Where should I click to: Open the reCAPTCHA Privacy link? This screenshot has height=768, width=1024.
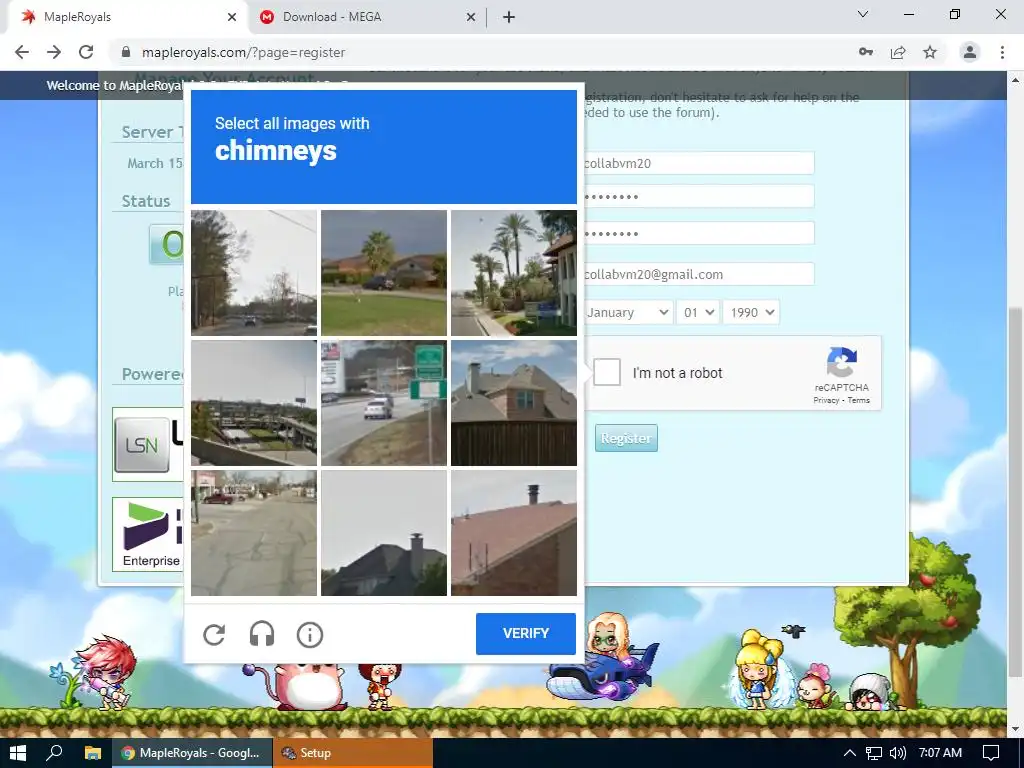[x=826, y=400]
